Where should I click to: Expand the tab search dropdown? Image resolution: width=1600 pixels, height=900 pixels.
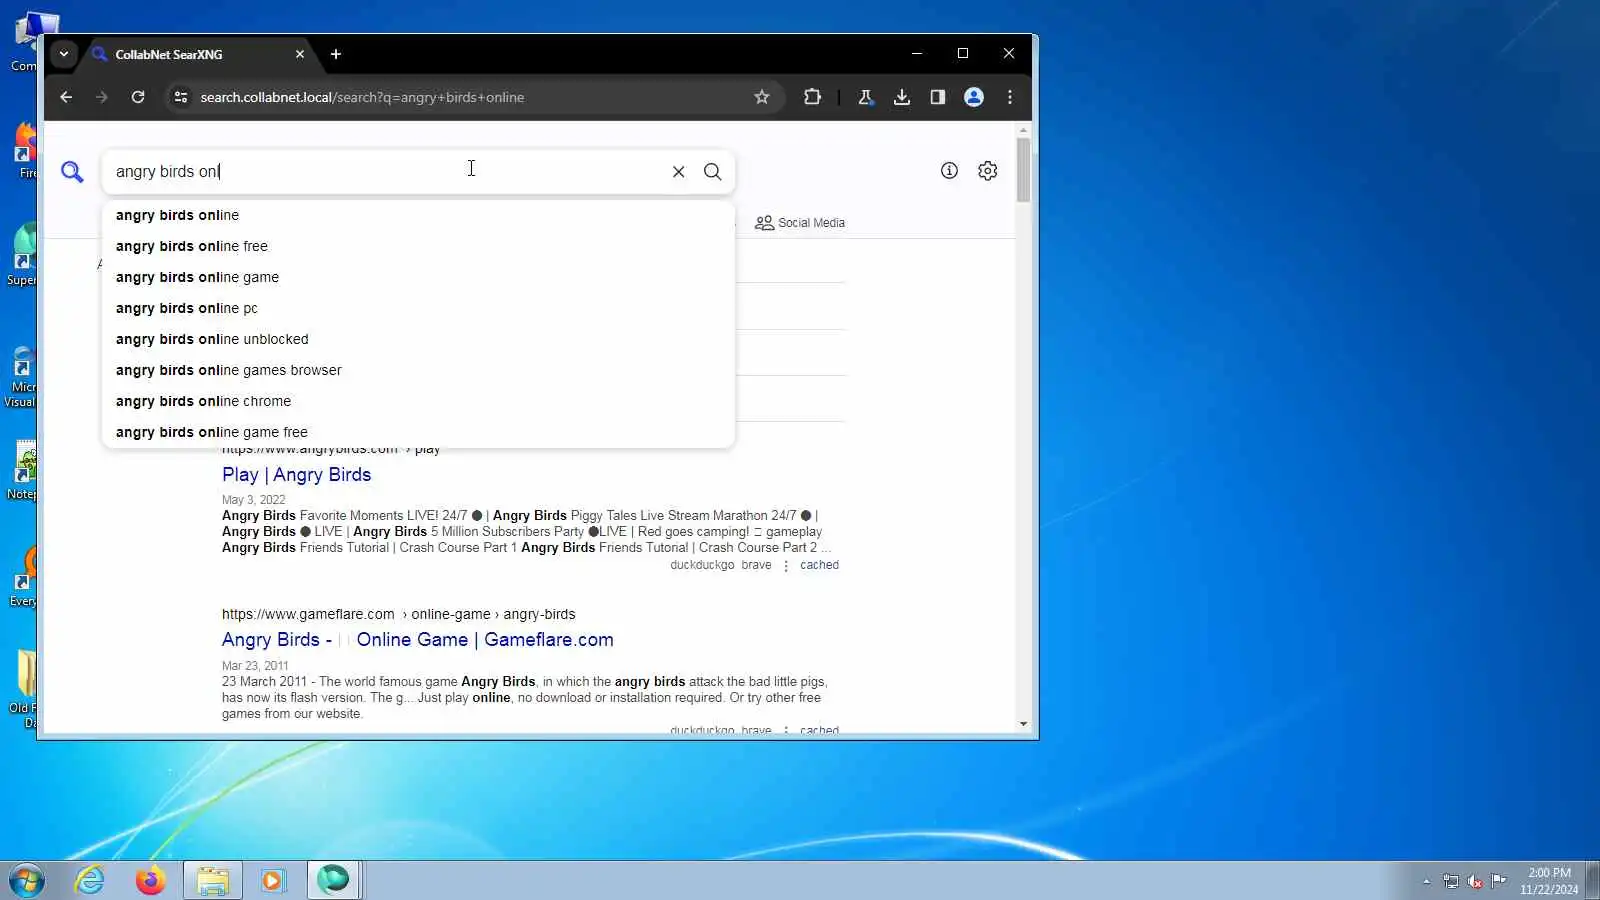[63, 54]
